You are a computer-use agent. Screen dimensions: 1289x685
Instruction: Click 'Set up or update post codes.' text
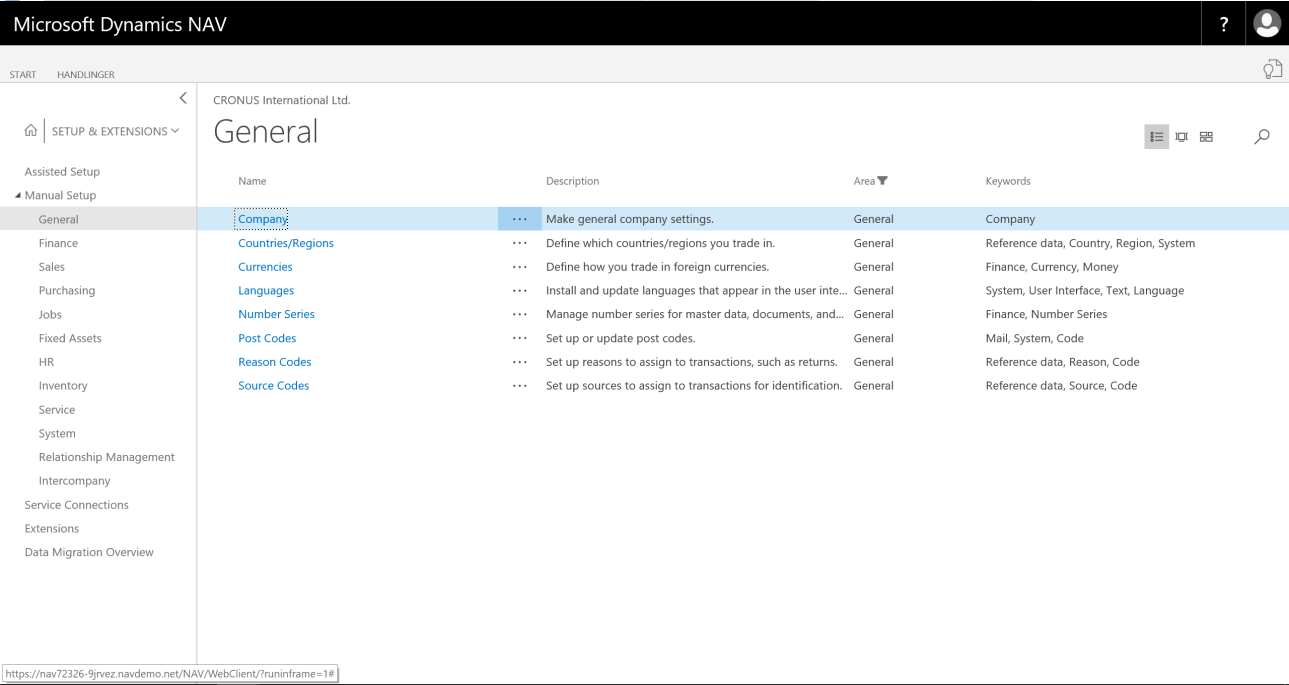[x=620, y=338]
